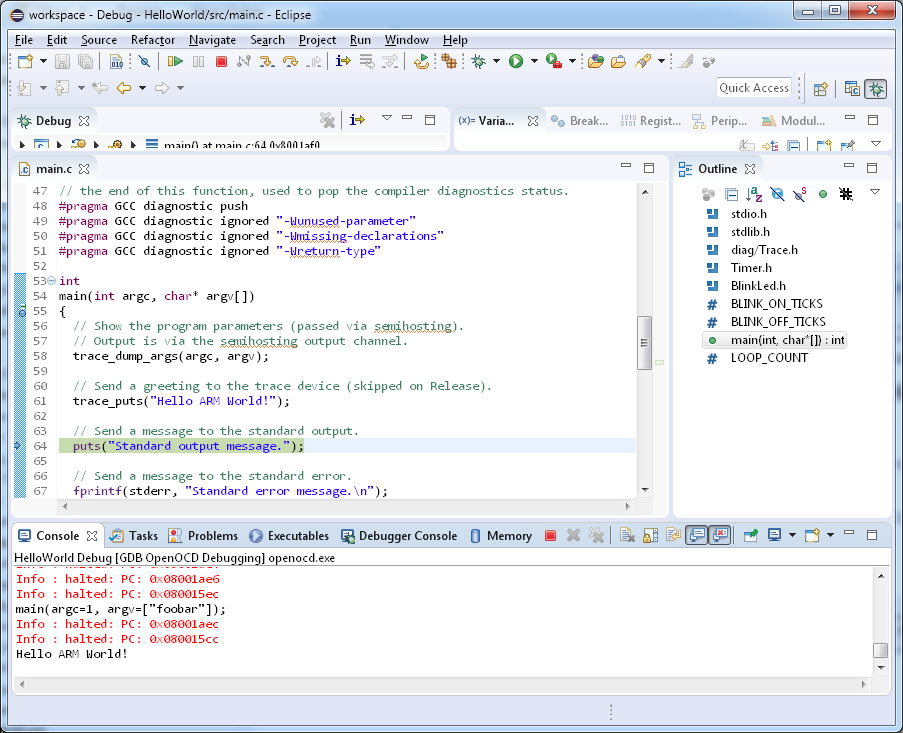This screenshot has width=903, height=733.
Task: Click the Skip All Breakpoints icon
Action: click(144, 62)
